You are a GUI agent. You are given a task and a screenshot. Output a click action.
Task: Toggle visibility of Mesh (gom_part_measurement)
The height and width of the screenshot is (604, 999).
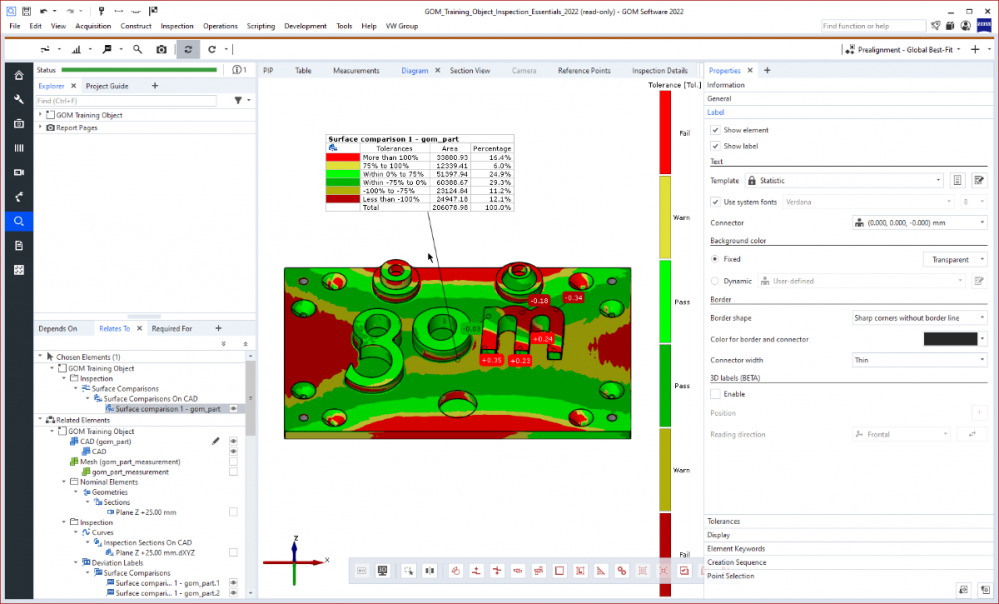tap(233, 461)
